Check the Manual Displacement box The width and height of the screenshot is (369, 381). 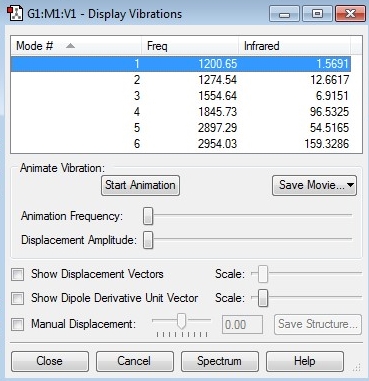pyautogui.click(x=17, y=324)
